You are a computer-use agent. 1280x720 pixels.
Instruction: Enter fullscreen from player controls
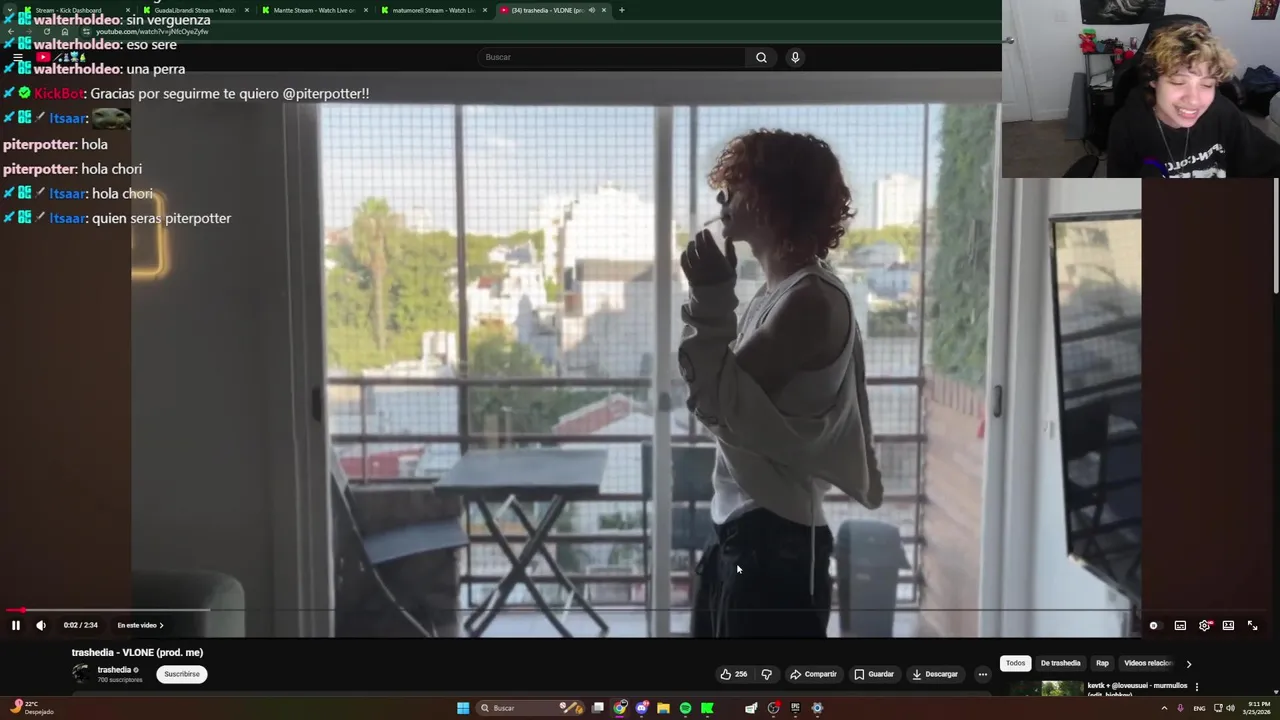pyautogui.click(x=1252, y=625)
